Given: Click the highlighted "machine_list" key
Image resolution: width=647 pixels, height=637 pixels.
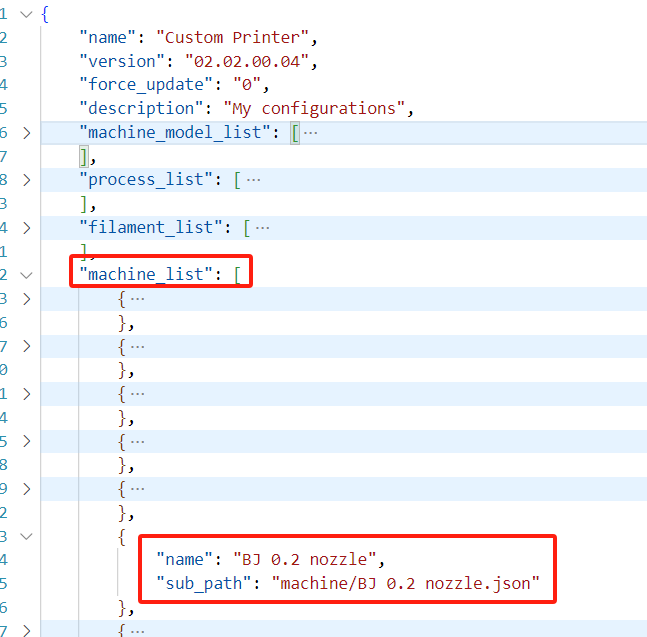Looking at the screenshot, I should click(x=147, y=274).
